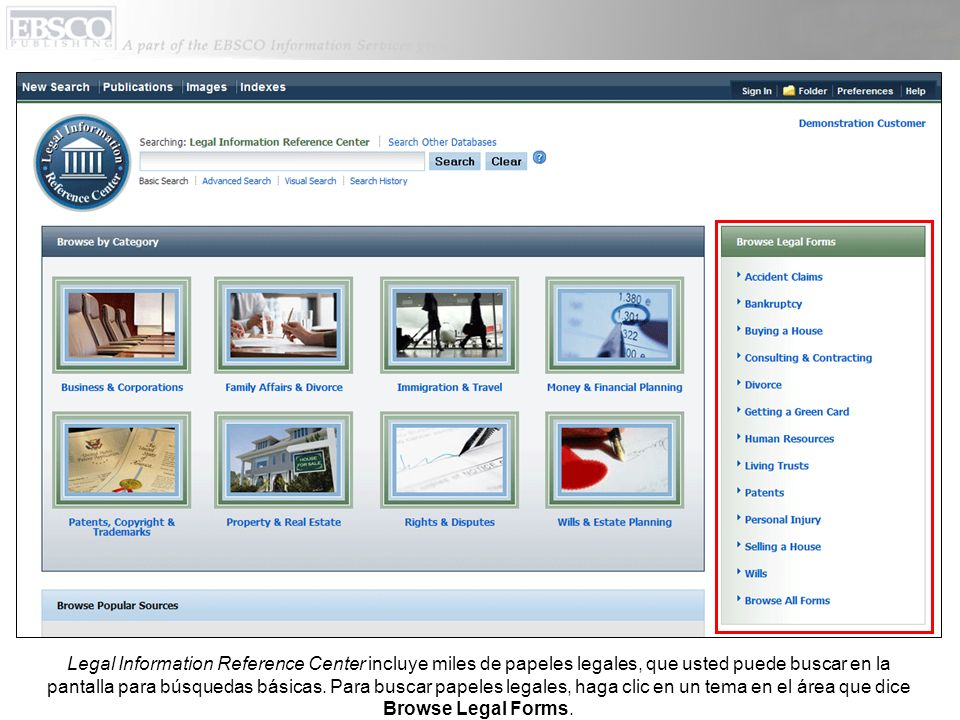The width and height of the screenshot is (960, 720).
Task: Switch to Visual Search
Action: click(310, 181)
